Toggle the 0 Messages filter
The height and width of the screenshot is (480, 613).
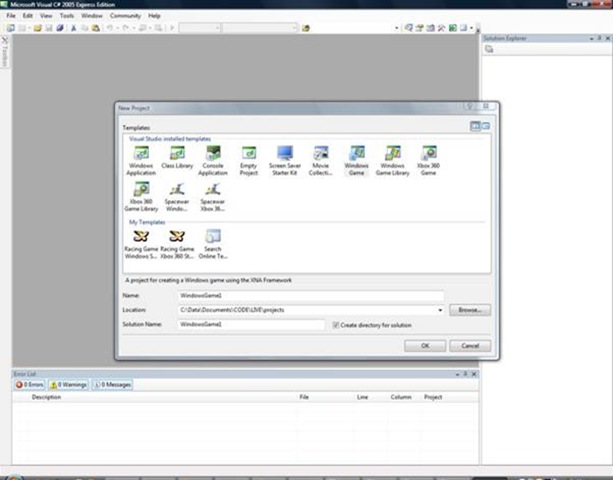[x=112, y=384]
